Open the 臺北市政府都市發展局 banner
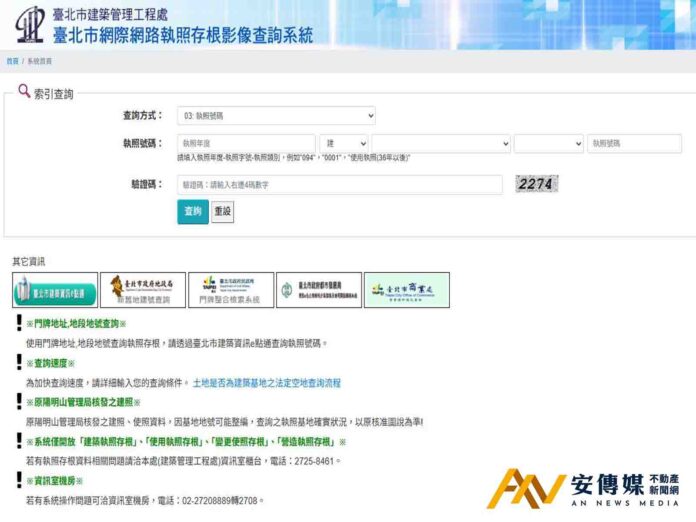Image resolution: width=696 pixels, height=522 pixels. tap(319, 290)
